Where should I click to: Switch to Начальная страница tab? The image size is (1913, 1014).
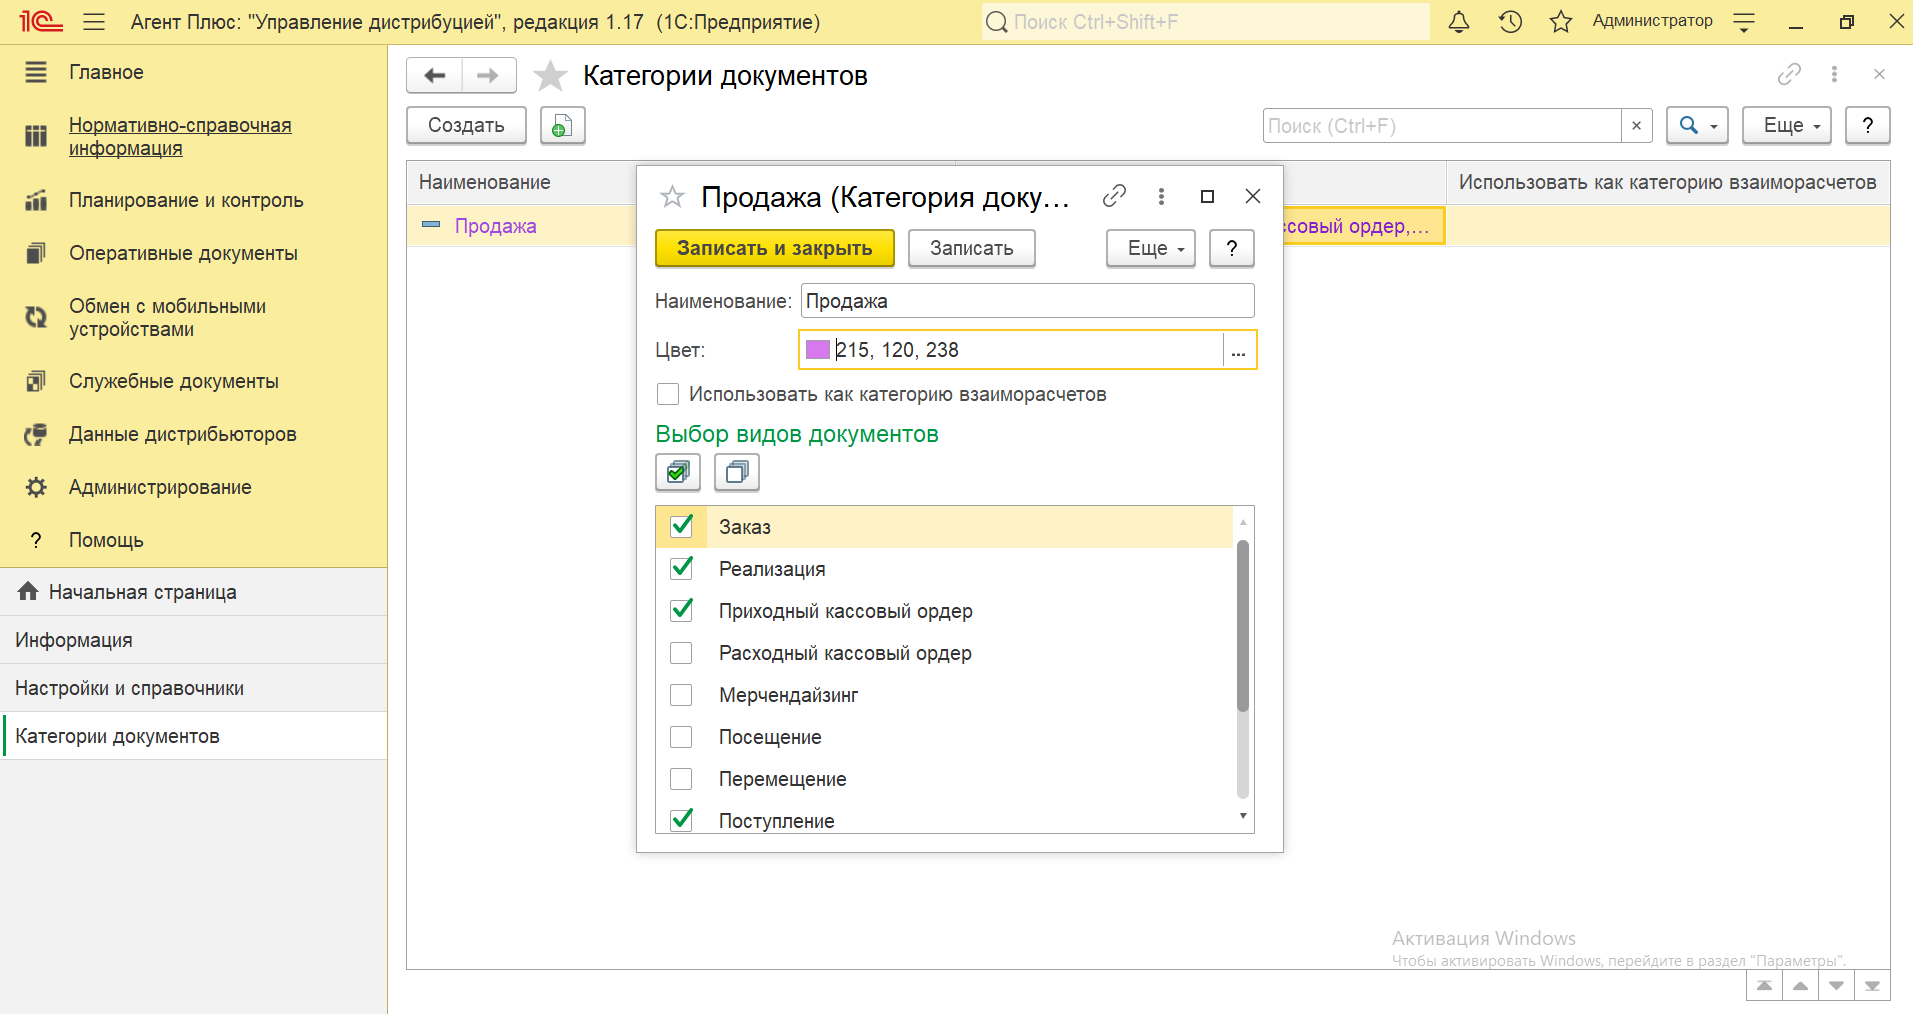142,592
